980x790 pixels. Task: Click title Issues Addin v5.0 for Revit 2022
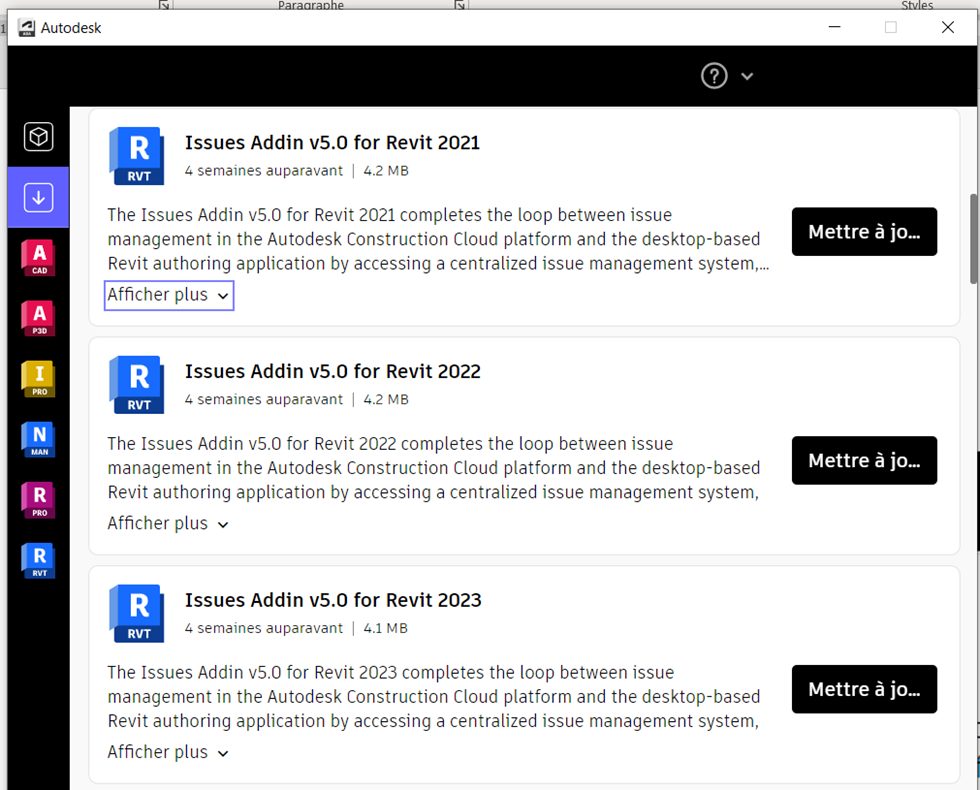(x=332, y=371)
